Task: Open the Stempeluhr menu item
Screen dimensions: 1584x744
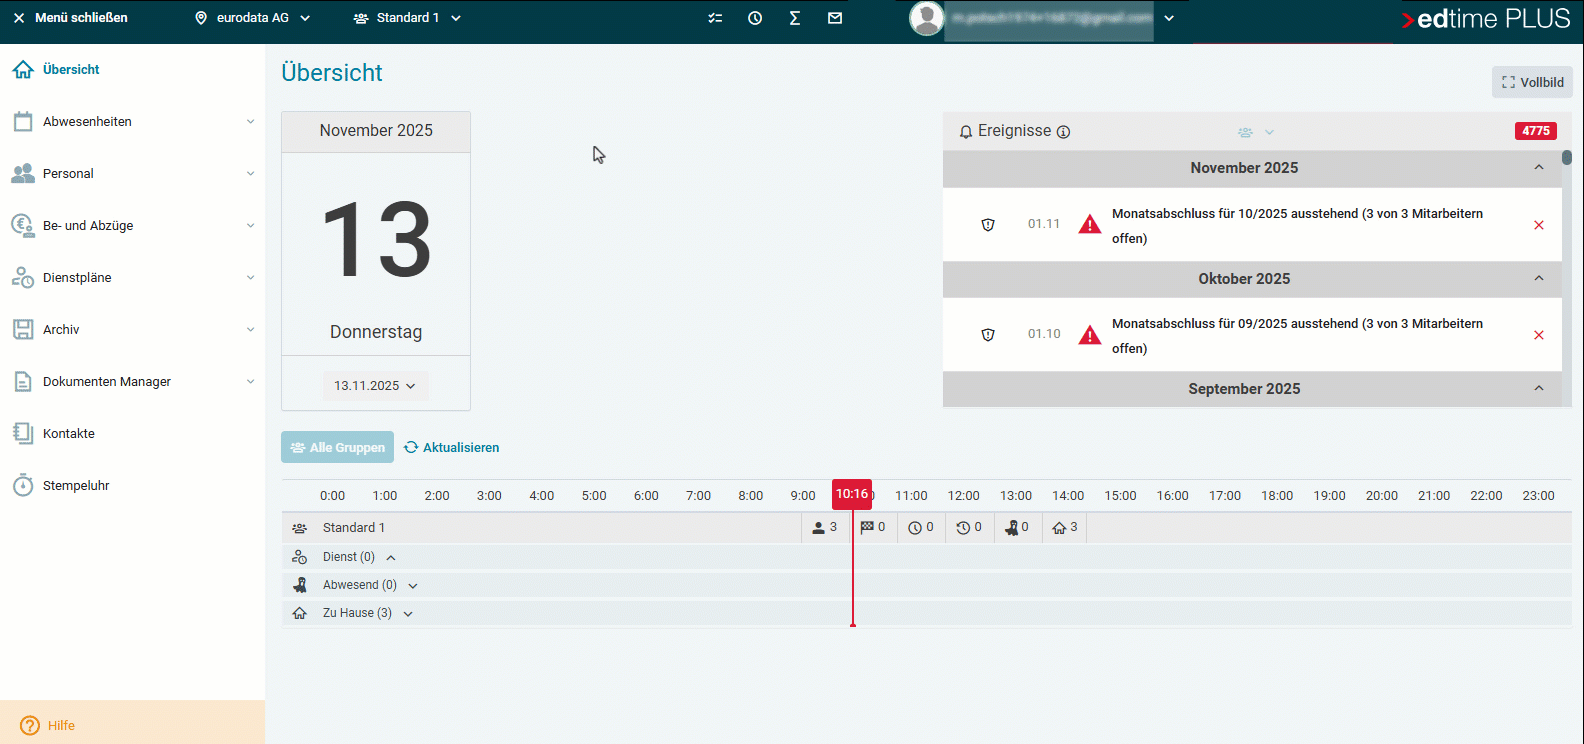Action: coord(133,486)
